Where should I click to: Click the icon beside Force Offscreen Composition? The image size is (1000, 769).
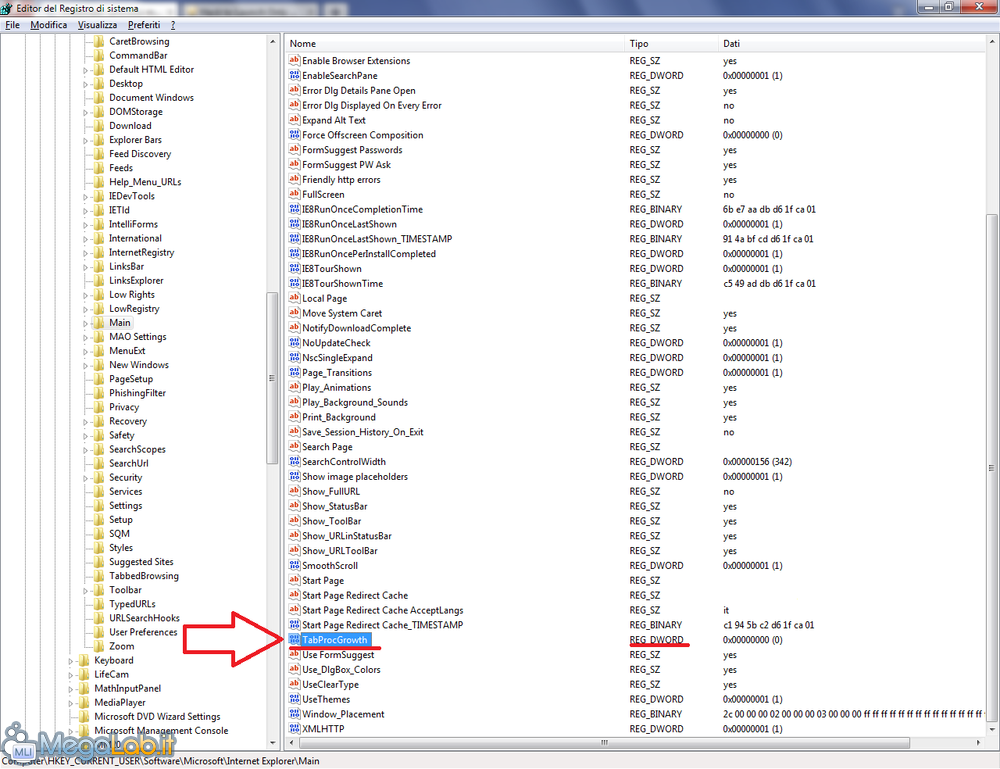[x=294, y=135]
